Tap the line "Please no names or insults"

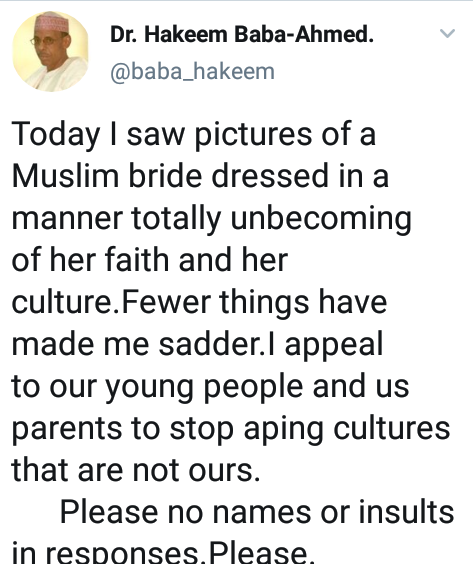257,512
